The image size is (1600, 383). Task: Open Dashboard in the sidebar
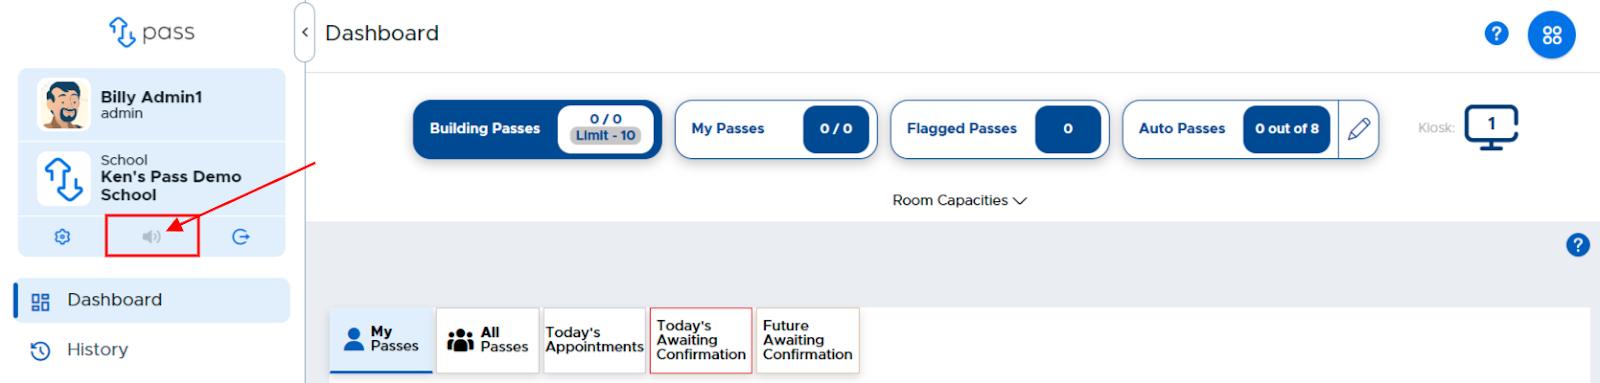click(152, 300)
